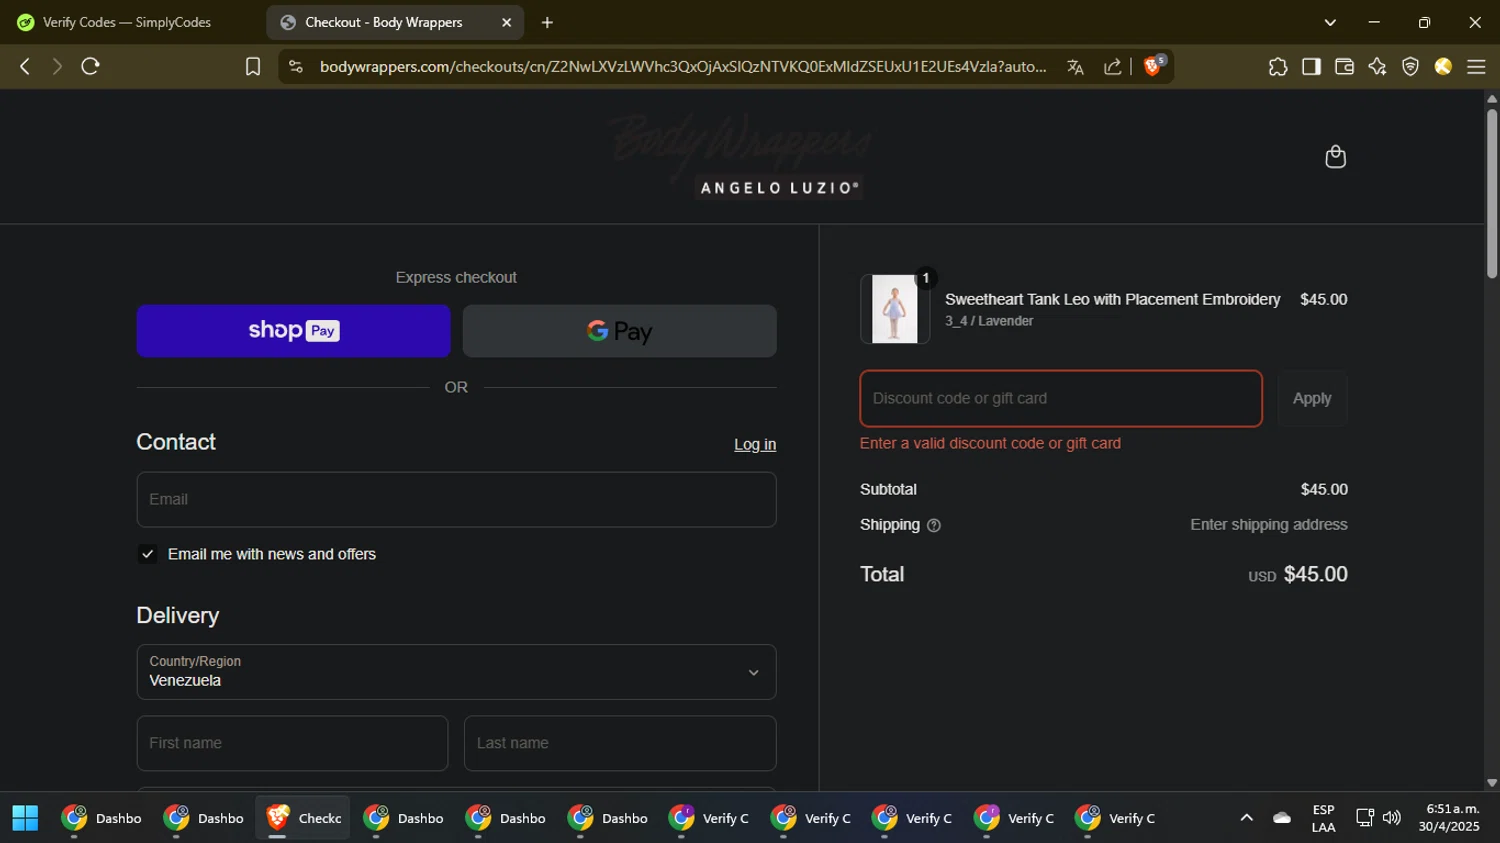1500x843 pixels.
Task: Open the Leo AI sparkle icon
Action: (x=1377, y=67)
